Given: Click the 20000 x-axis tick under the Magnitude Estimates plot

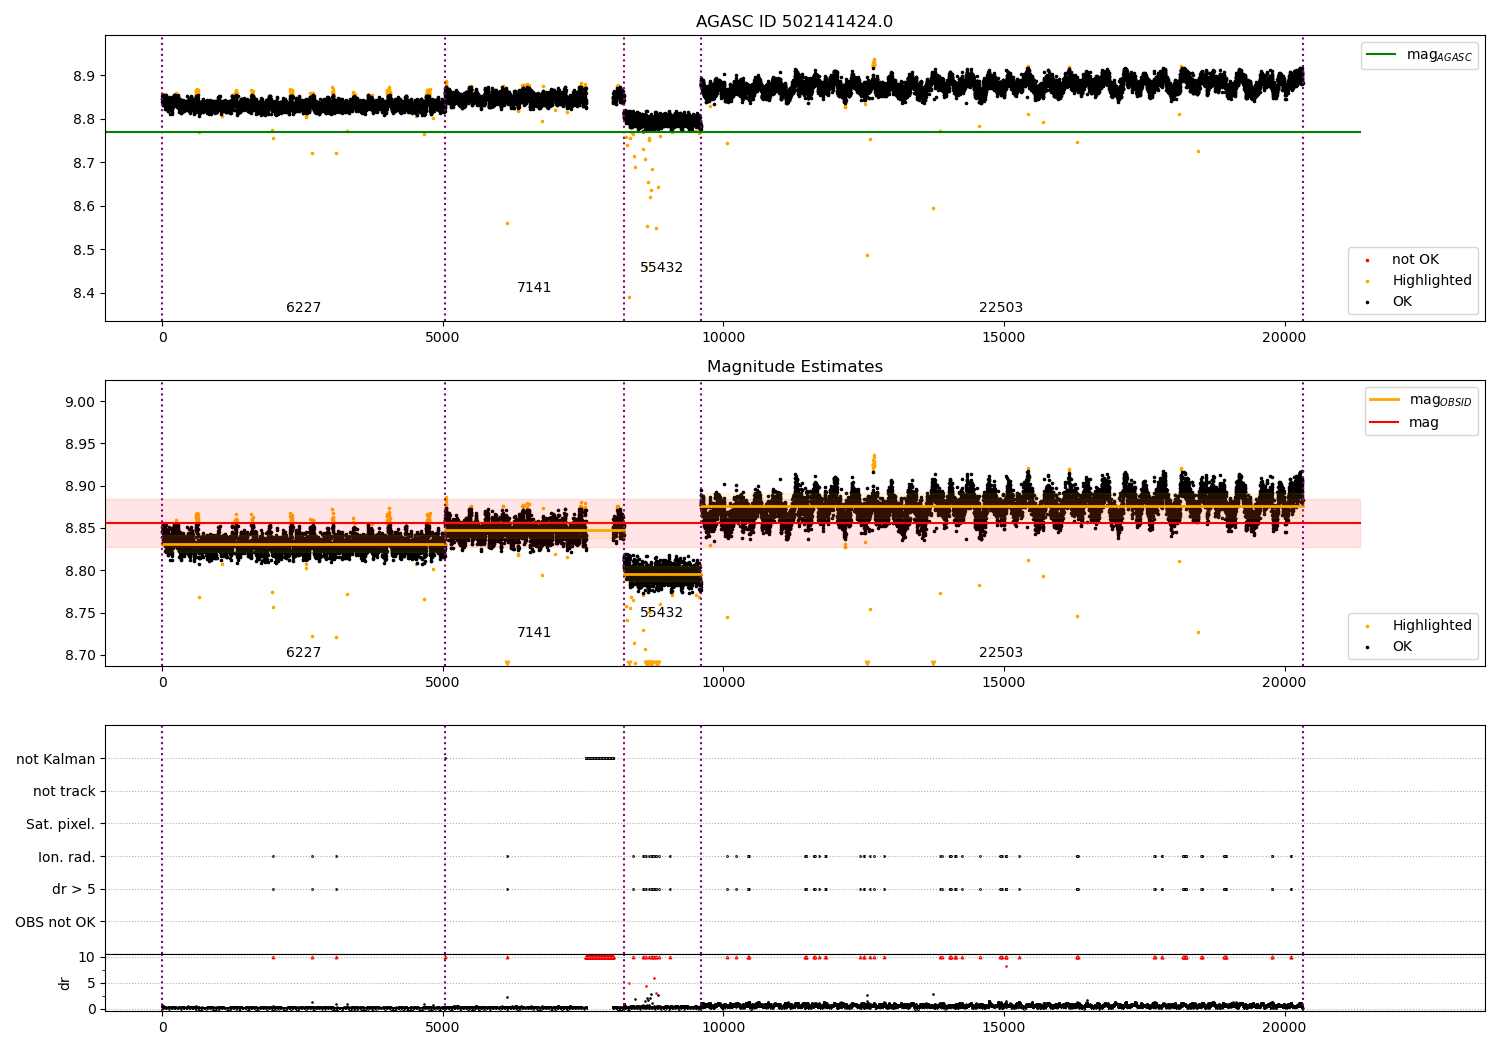Looking at the screenshot, I should pyautogui.click(x=1284, y=682).
